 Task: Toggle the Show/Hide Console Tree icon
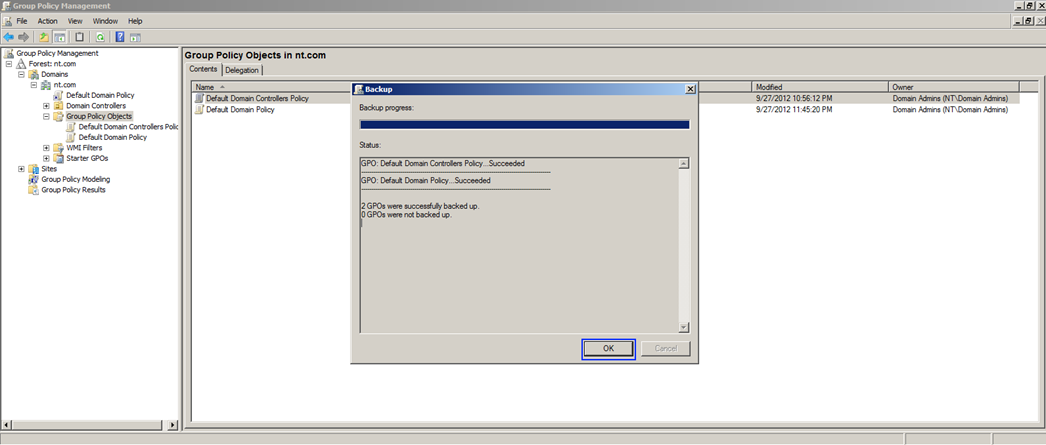[59, 37]
